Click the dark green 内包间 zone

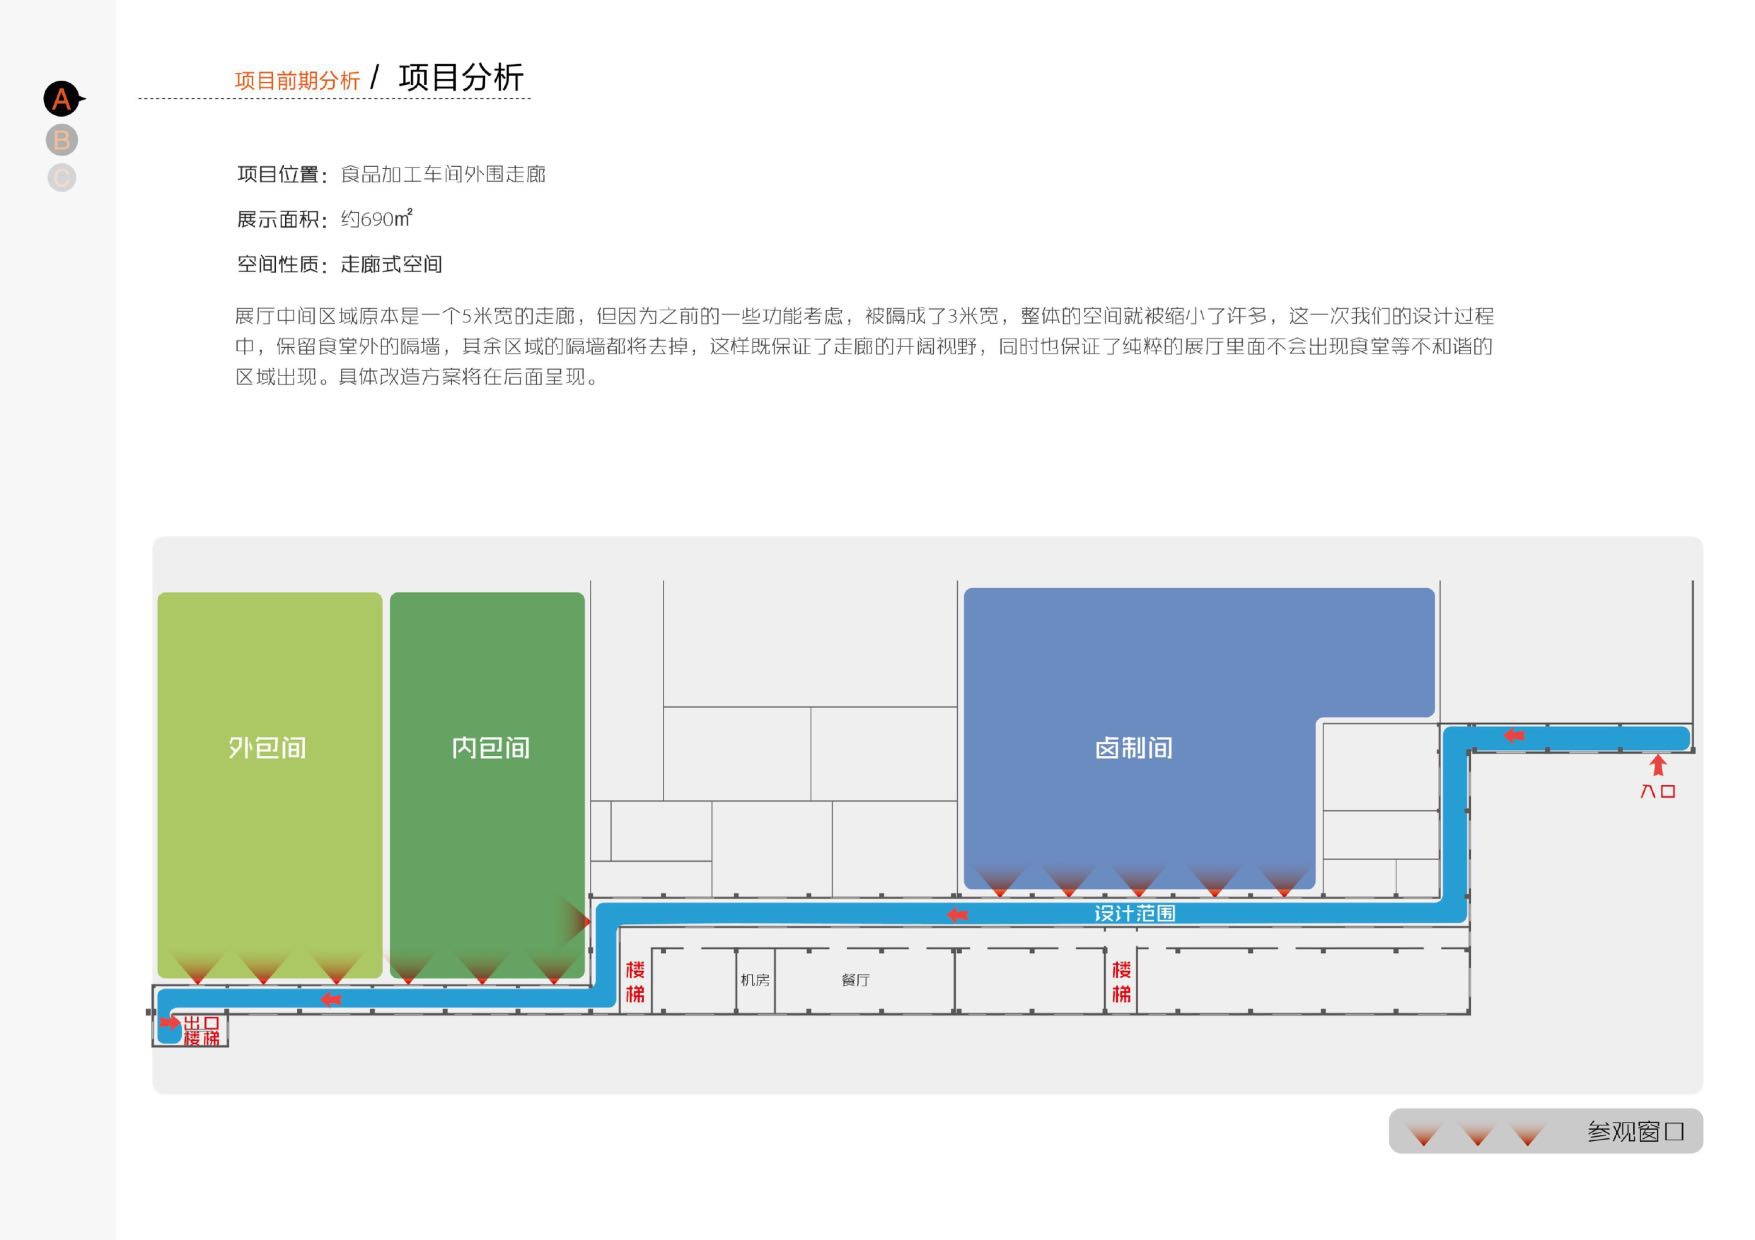[x=487, y=785]
